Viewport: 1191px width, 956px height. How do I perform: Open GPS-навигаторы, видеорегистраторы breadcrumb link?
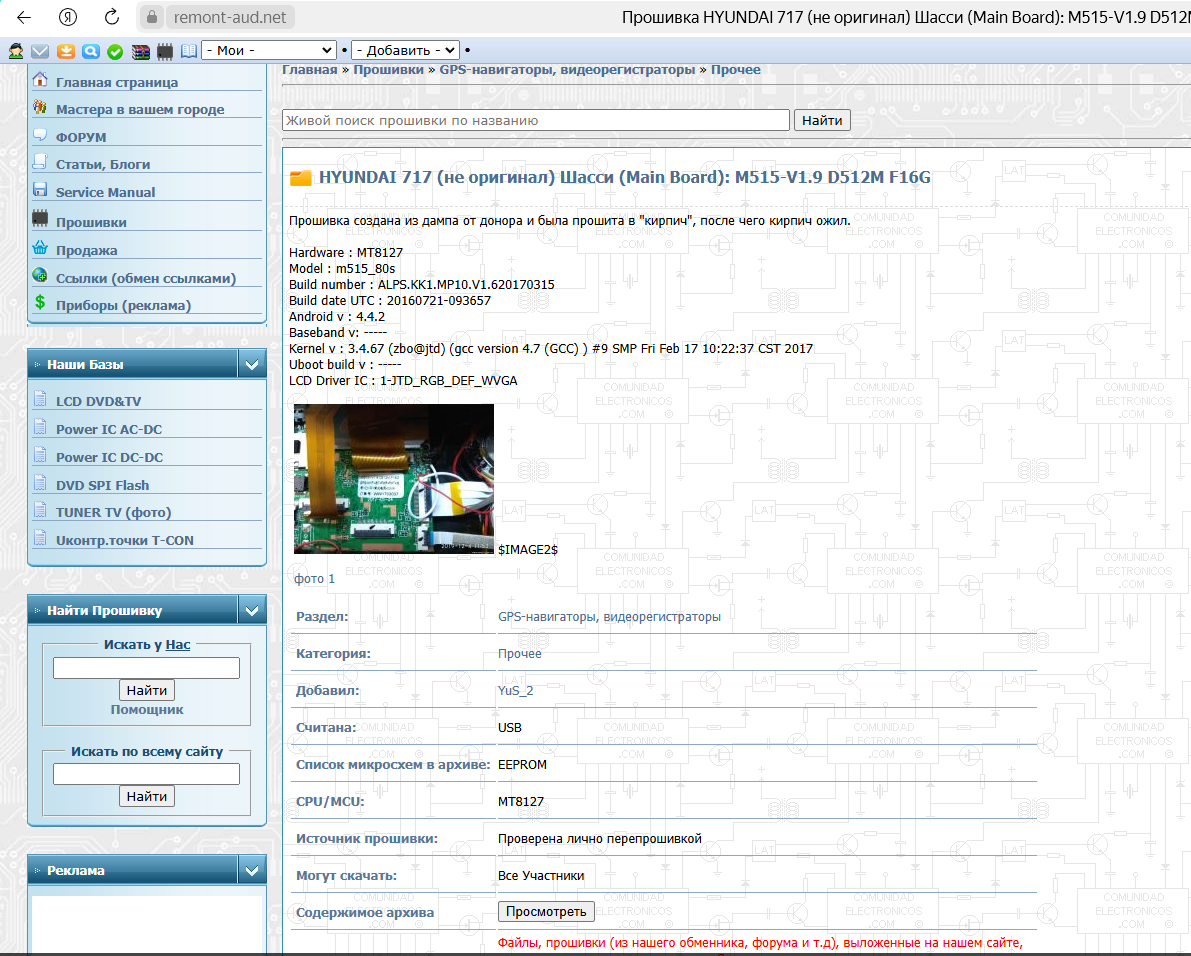click(567, 70)
